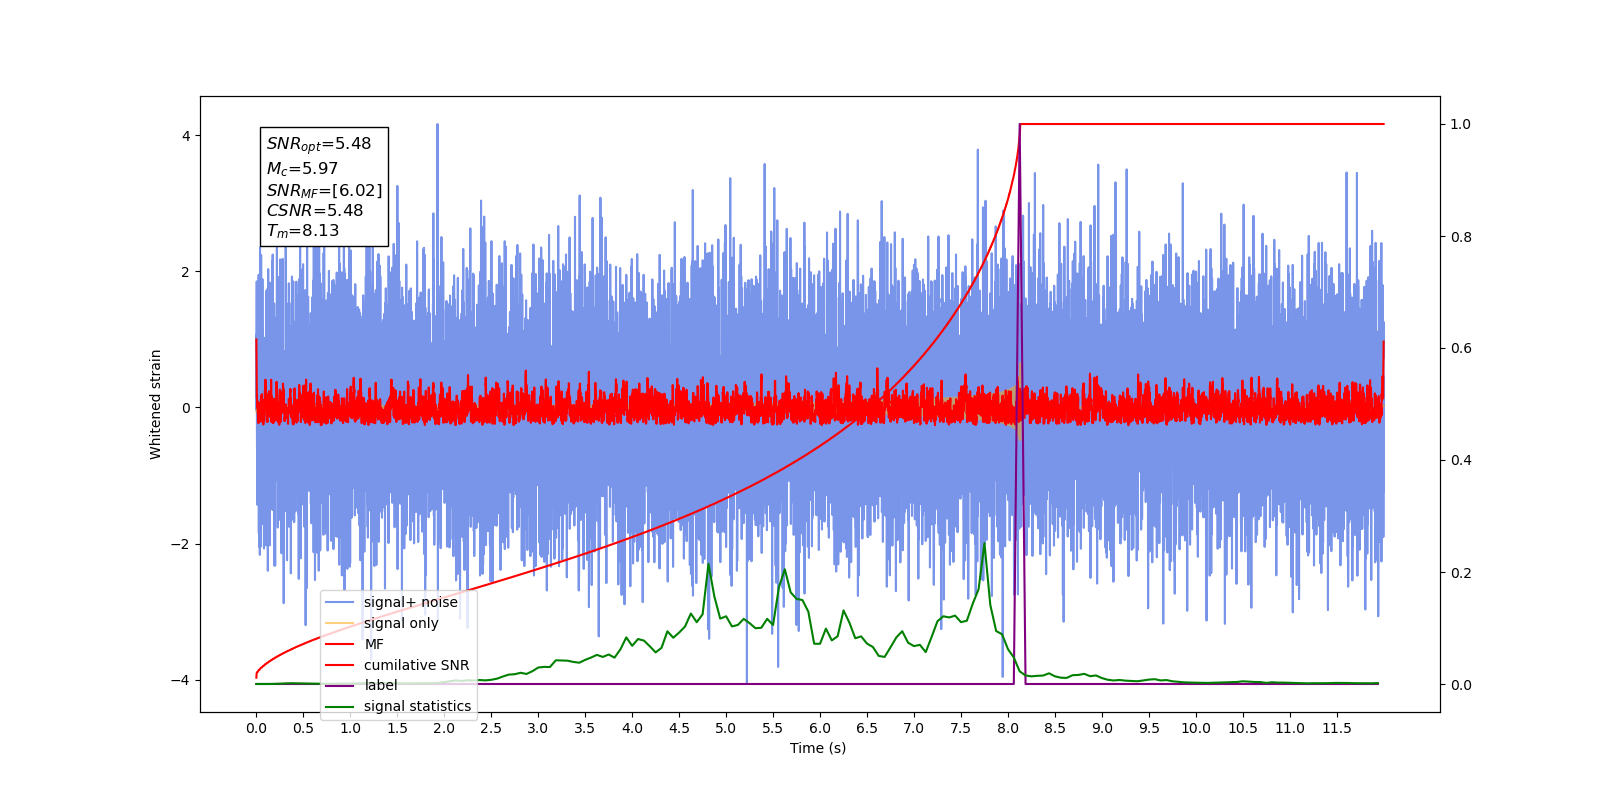Click the 4 tick on left axis

186,136
